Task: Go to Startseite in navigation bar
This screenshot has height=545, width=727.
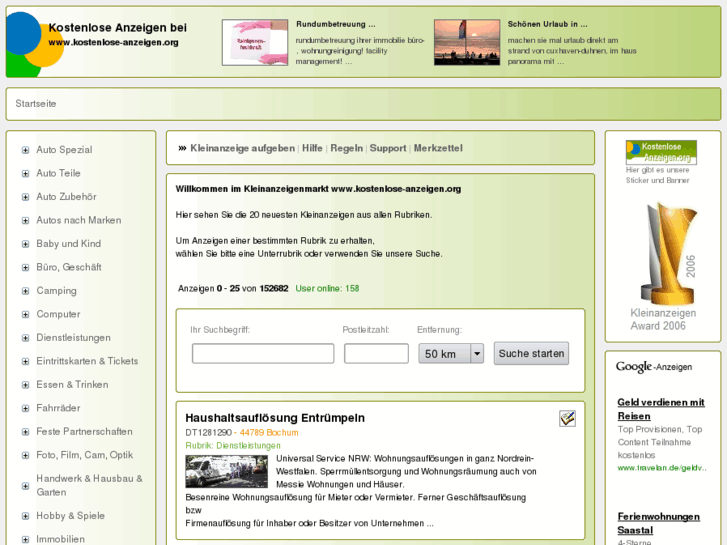Action: (36, 104)
